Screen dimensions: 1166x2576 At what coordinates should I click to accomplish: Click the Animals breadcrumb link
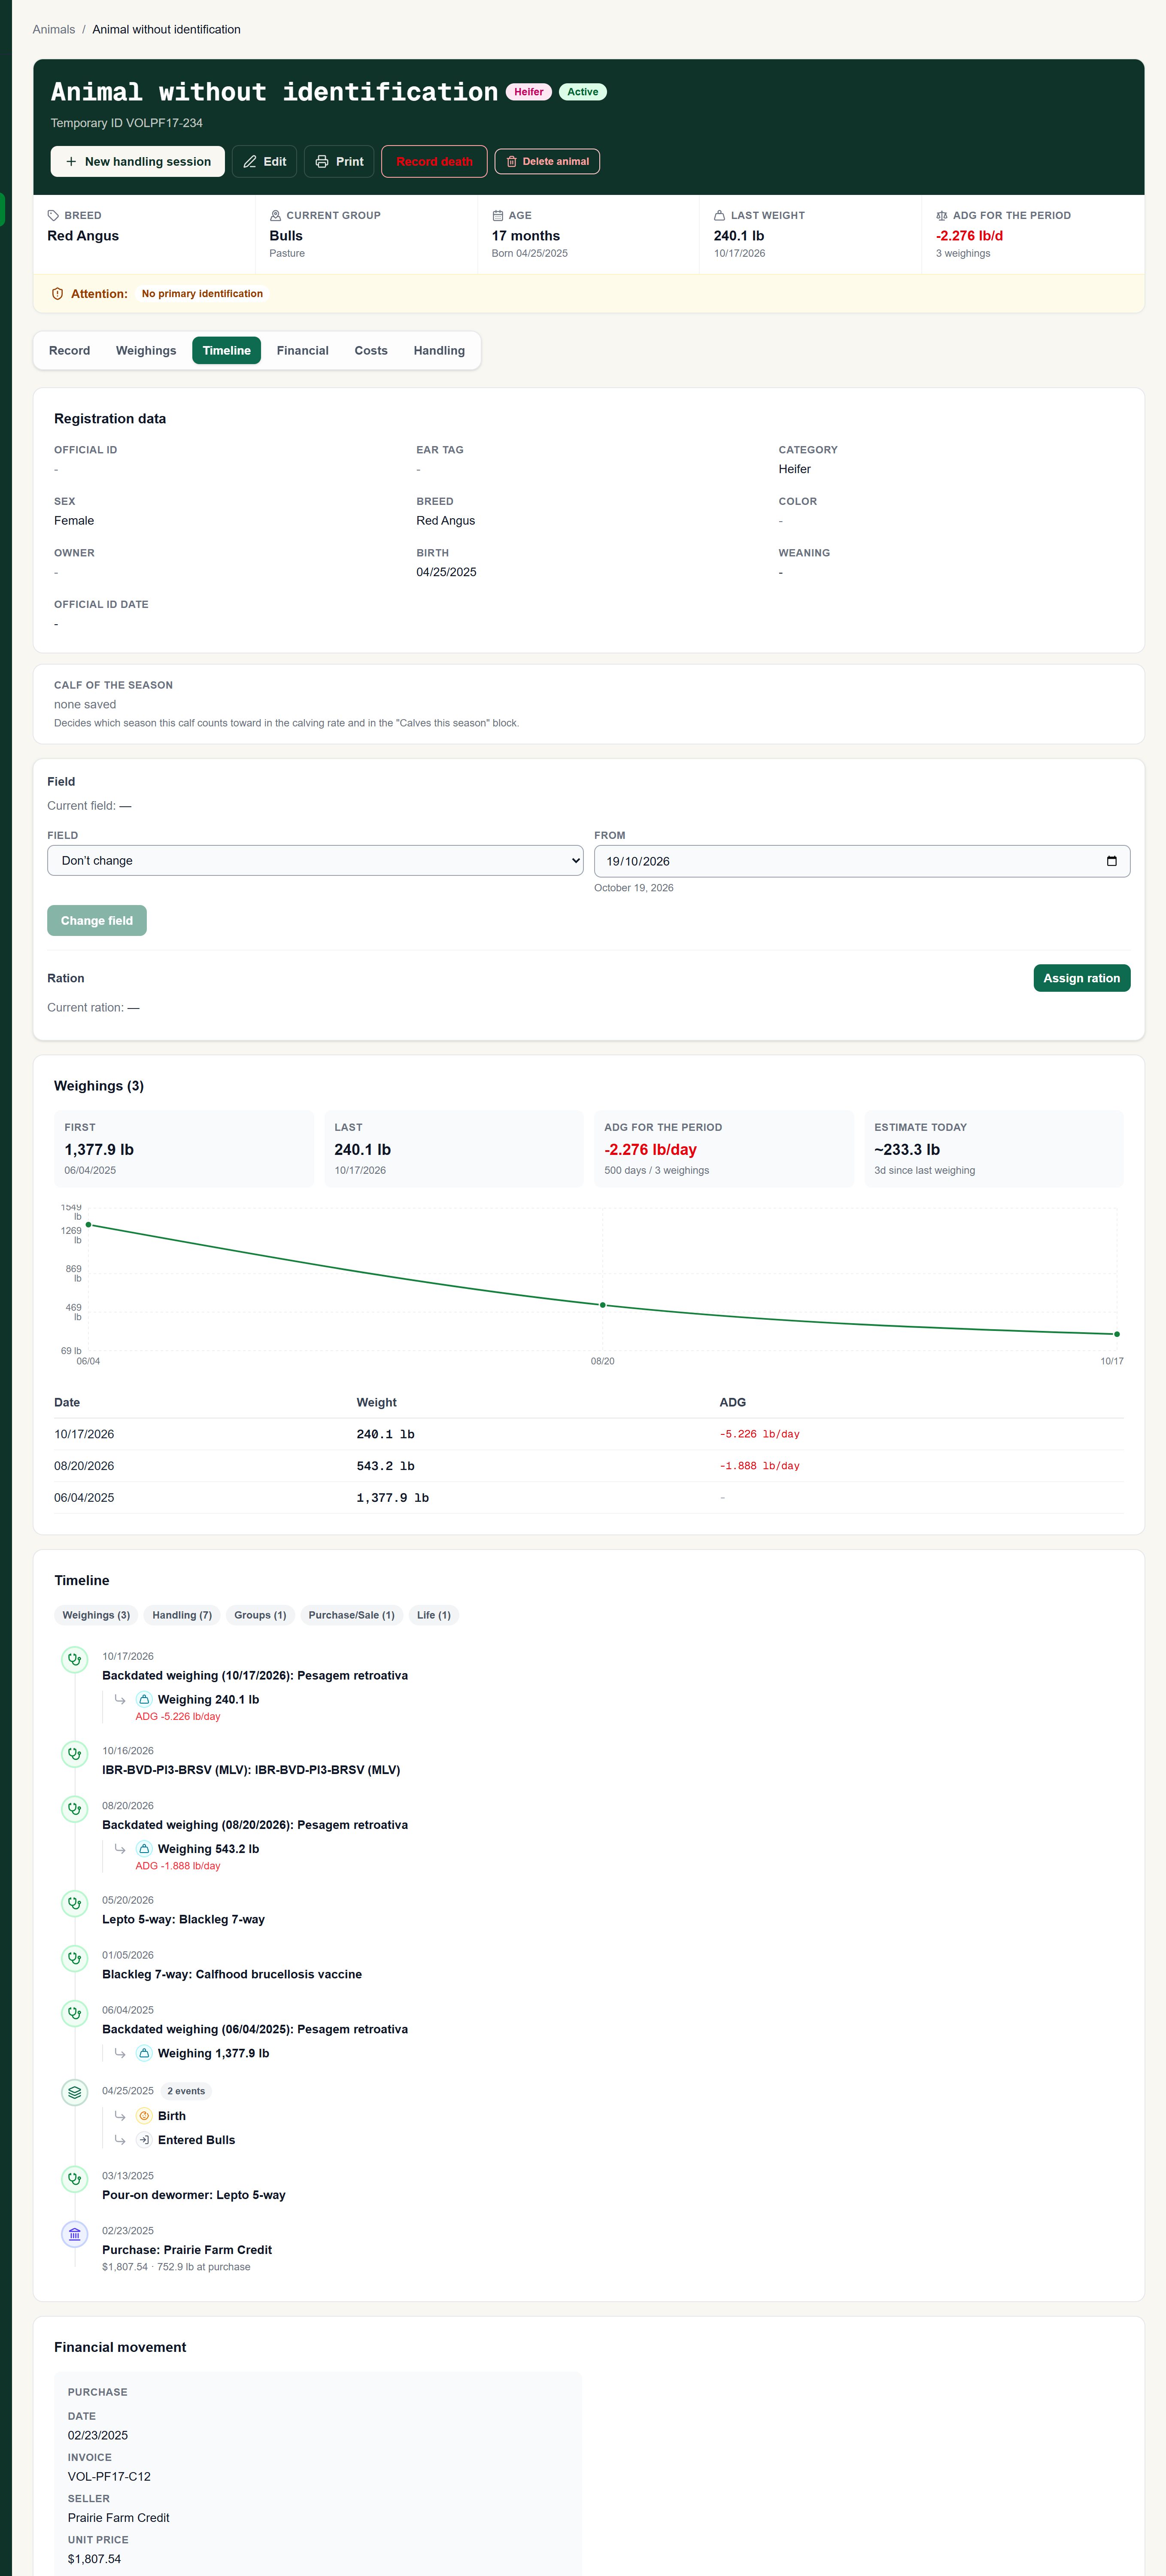coord(54,29)
